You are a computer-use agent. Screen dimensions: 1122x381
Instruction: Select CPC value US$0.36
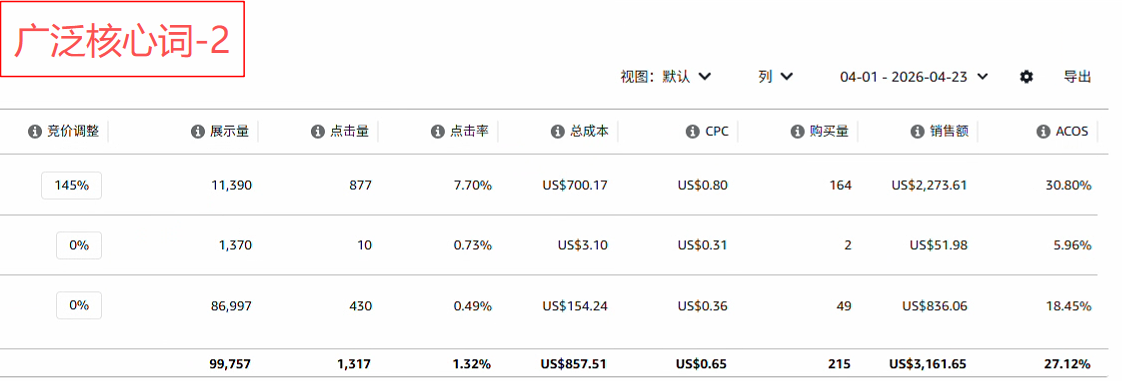point(702,306)
